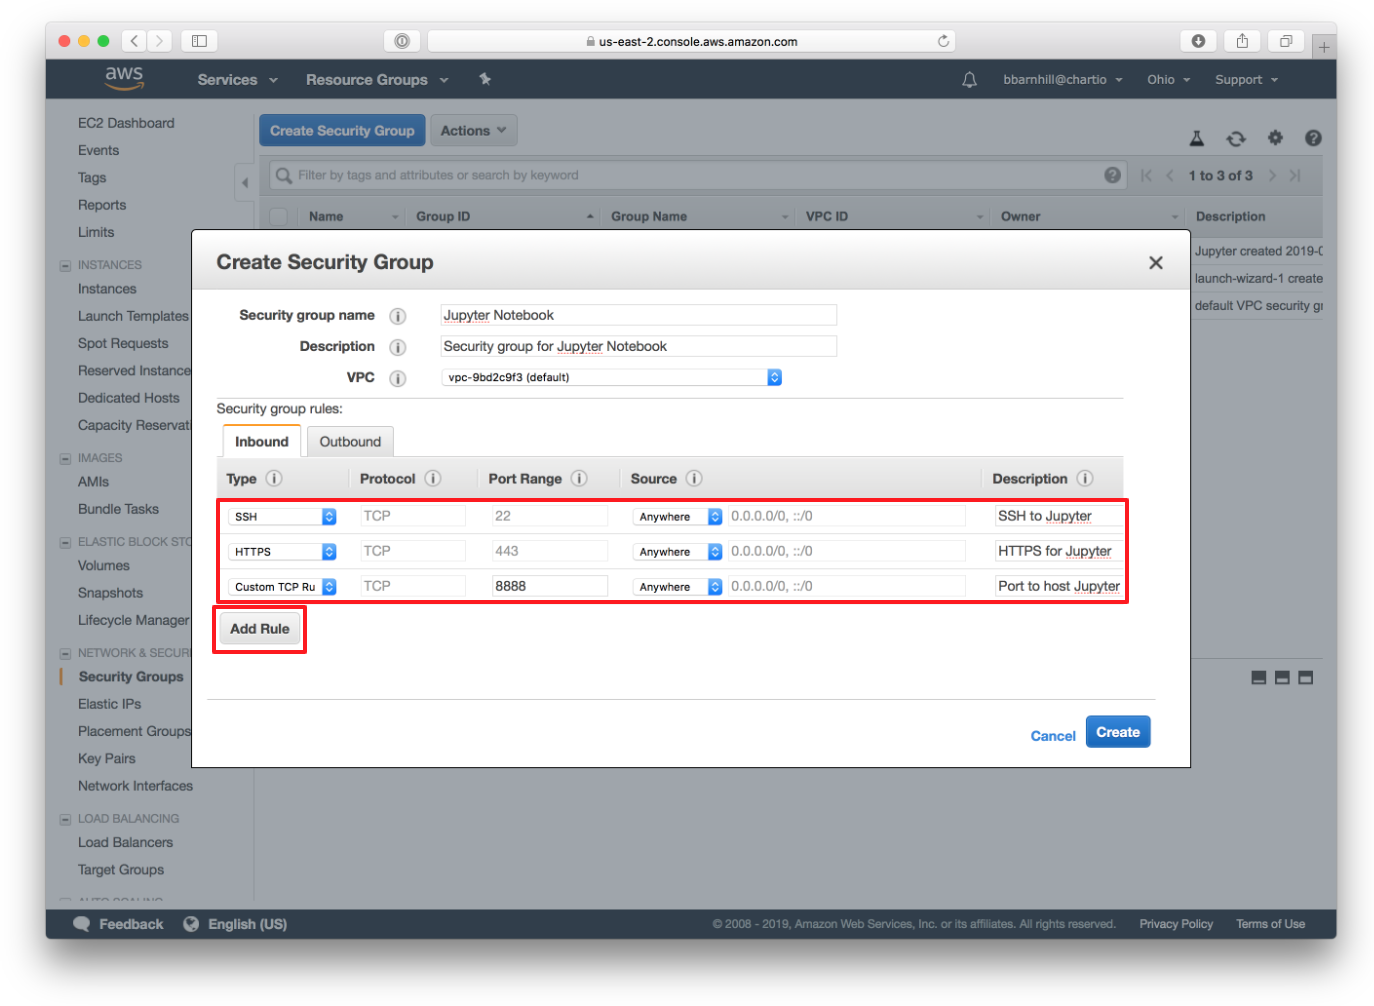Click the group Description input field
1374x1006 pixels.
pyautogui.click(x=638, y=346)
